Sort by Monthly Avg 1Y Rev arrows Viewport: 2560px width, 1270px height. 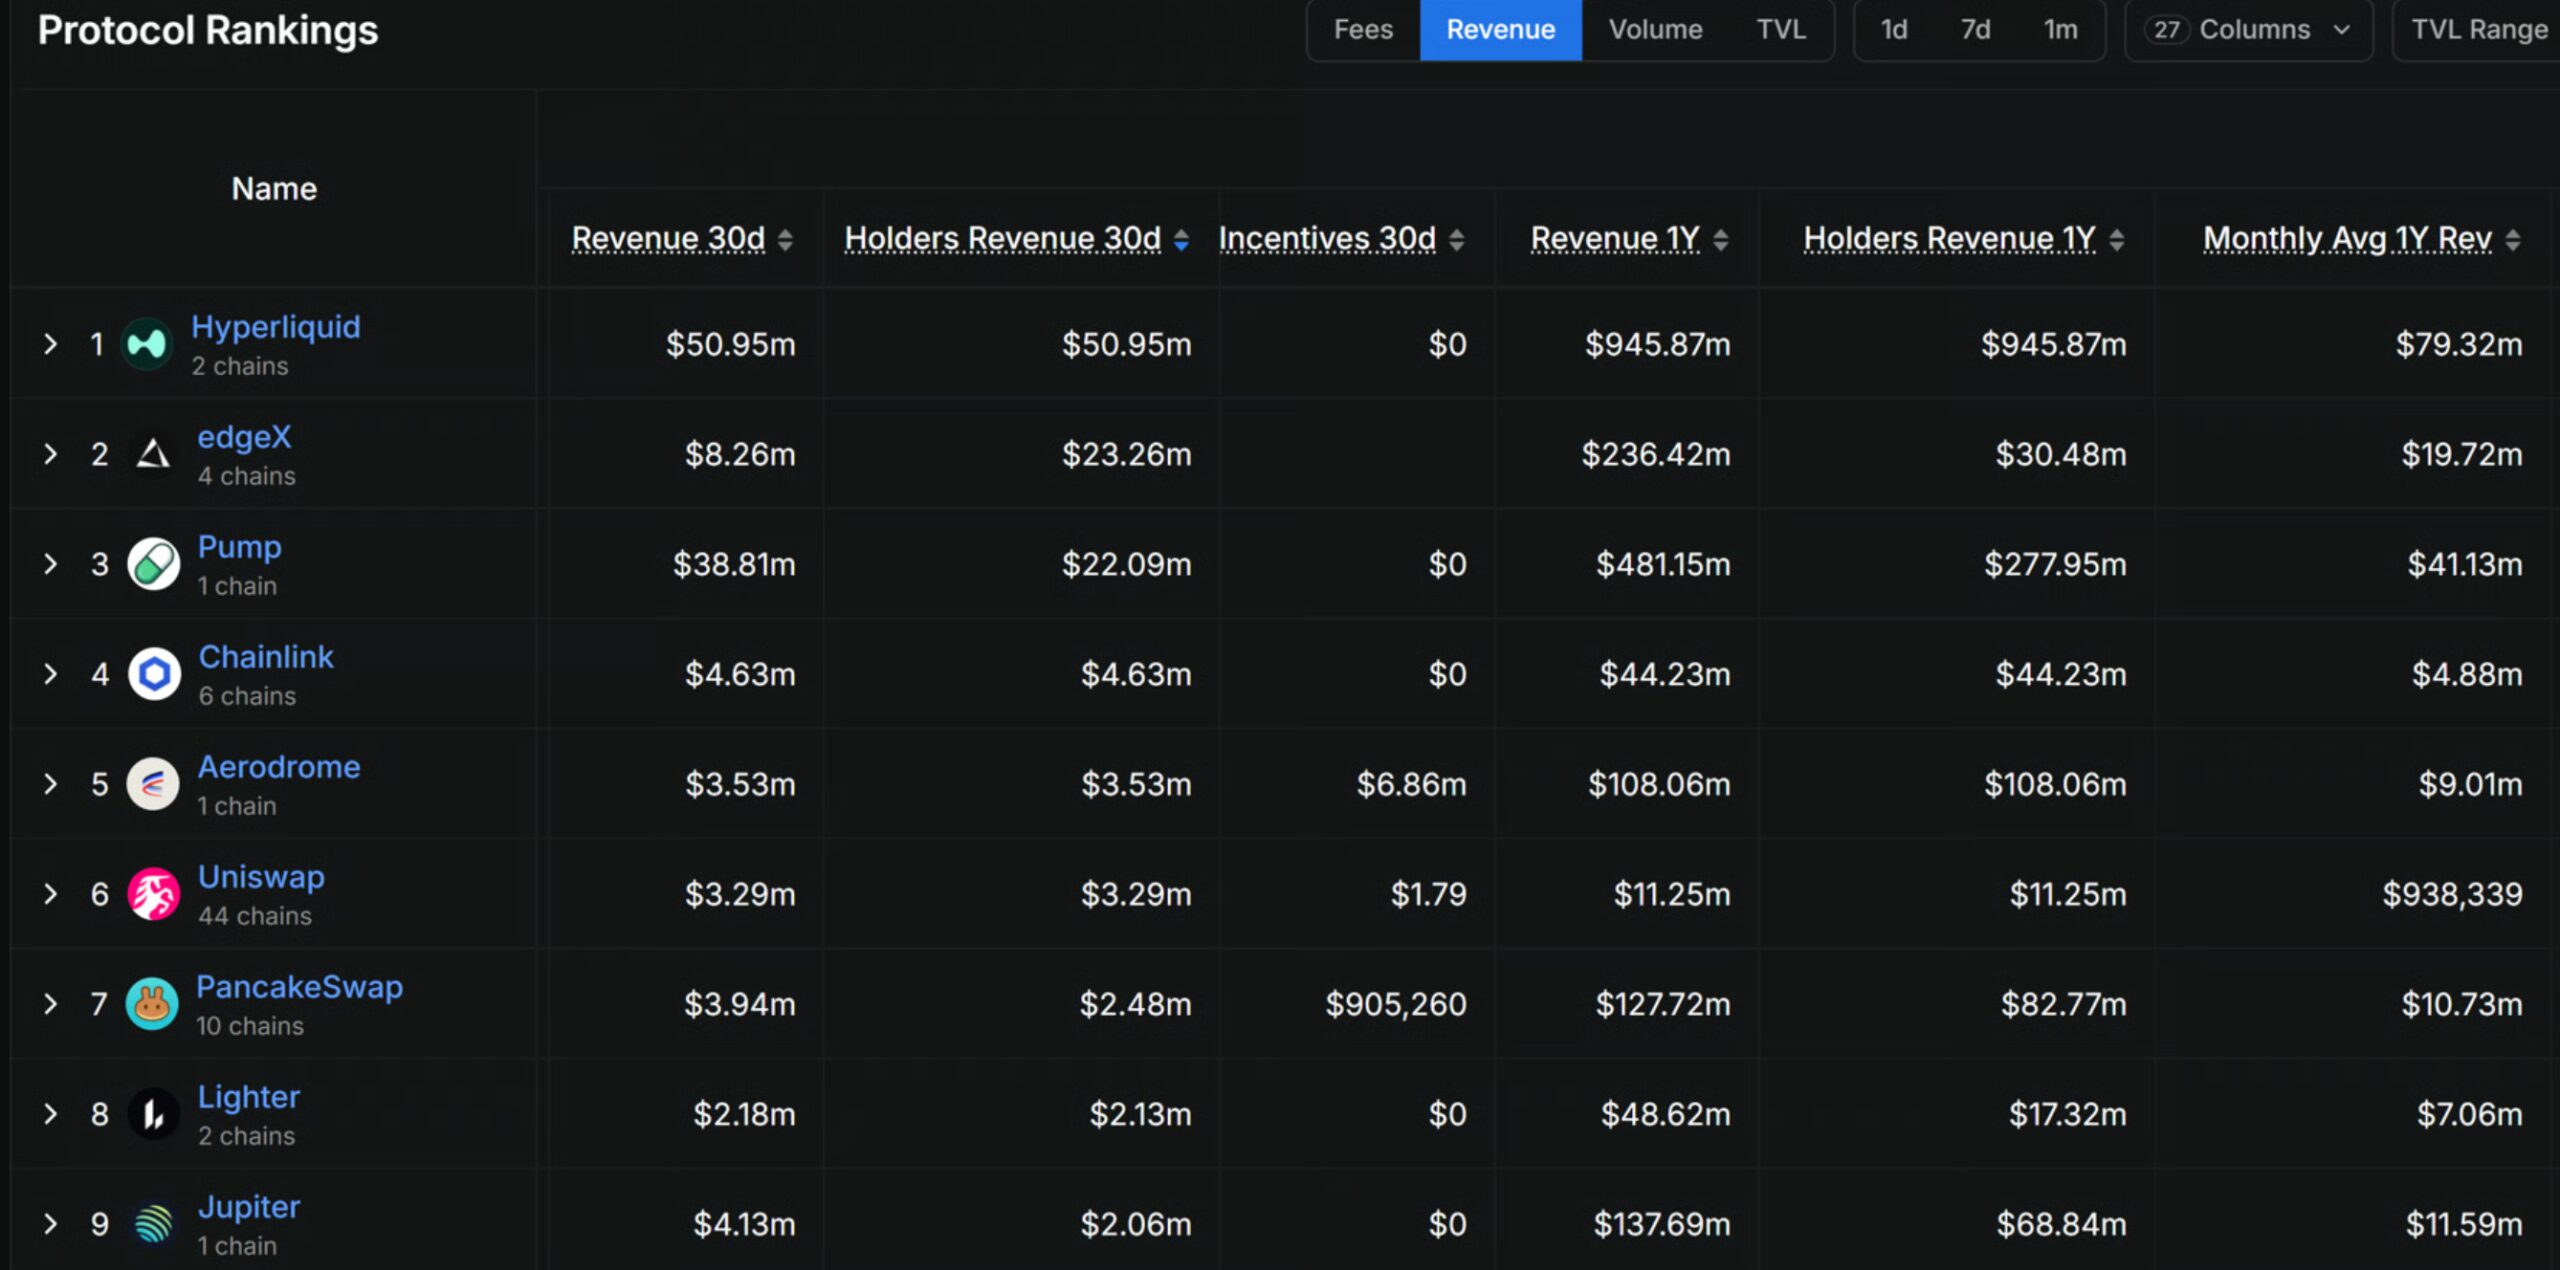coord(2513,240)
